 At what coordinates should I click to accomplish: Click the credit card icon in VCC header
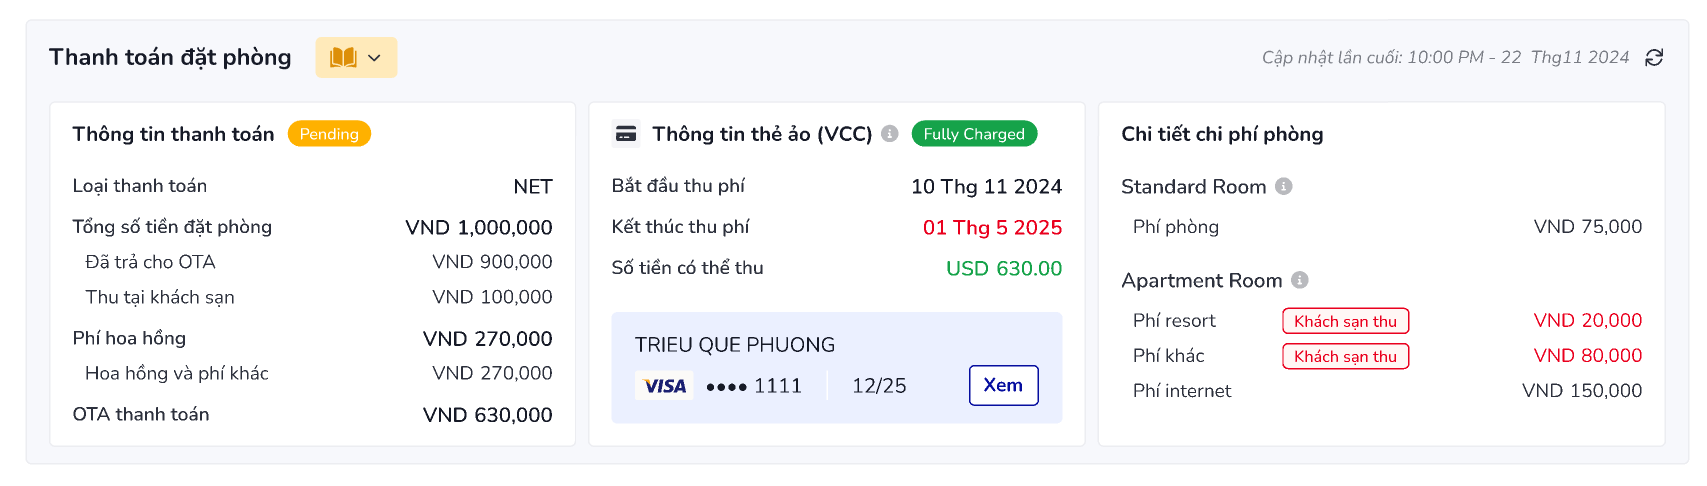coord(627,134)
